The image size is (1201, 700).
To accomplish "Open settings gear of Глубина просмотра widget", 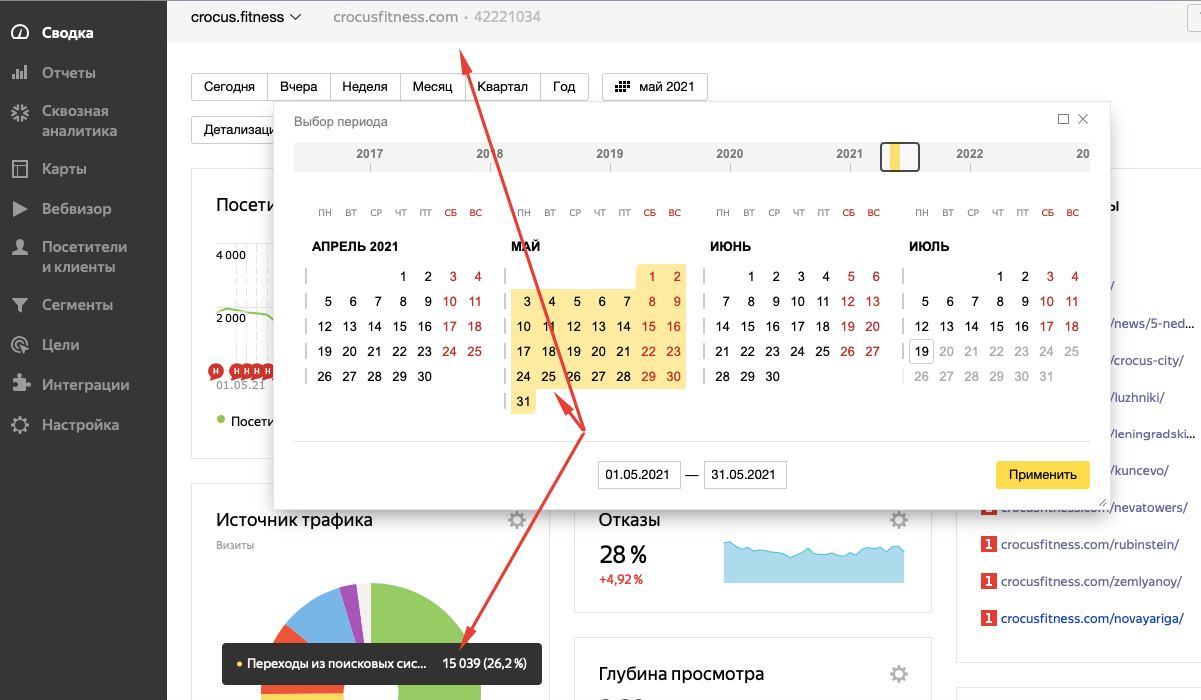I will click(899, 674).
